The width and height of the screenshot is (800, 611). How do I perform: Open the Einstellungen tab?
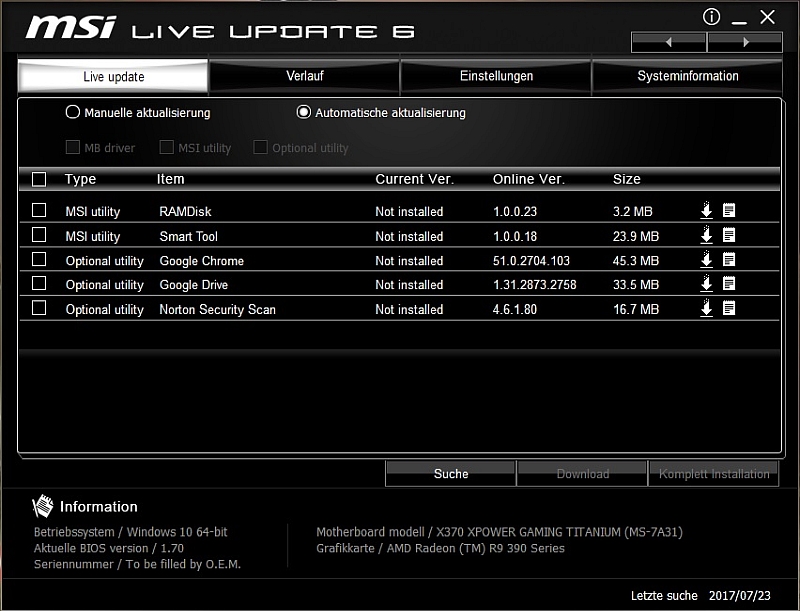pyautogui.click(x=496, y=76)
